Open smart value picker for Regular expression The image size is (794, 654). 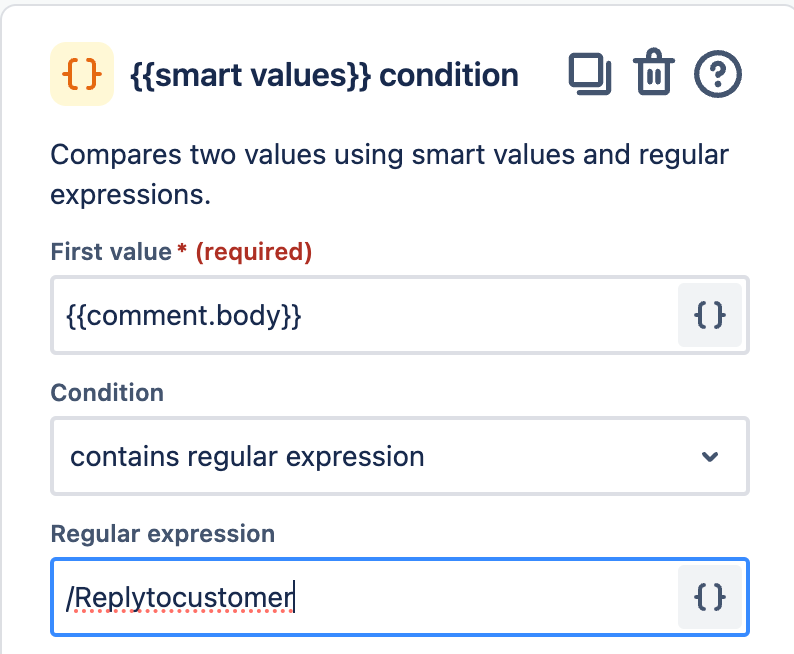(x=709, y=597)
